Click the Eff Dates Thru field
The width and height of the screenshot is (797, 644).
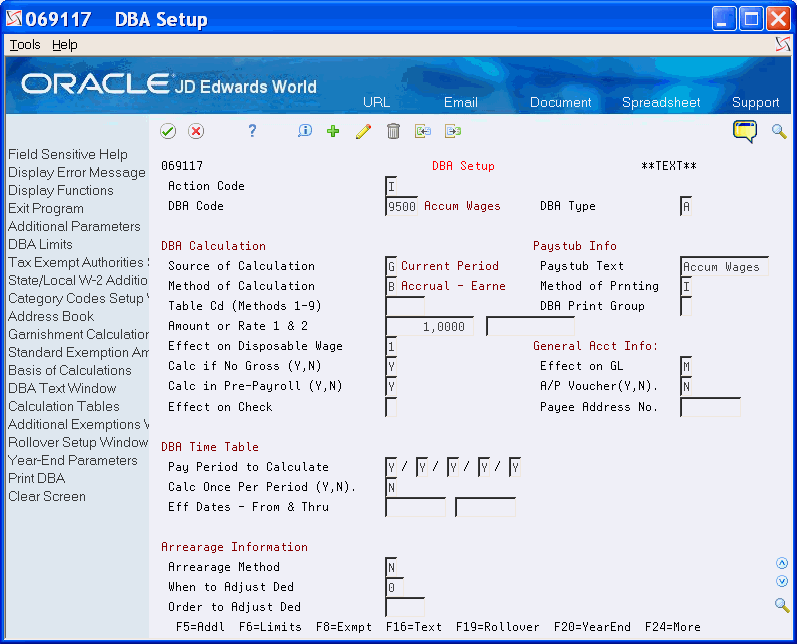click(485, 507)
